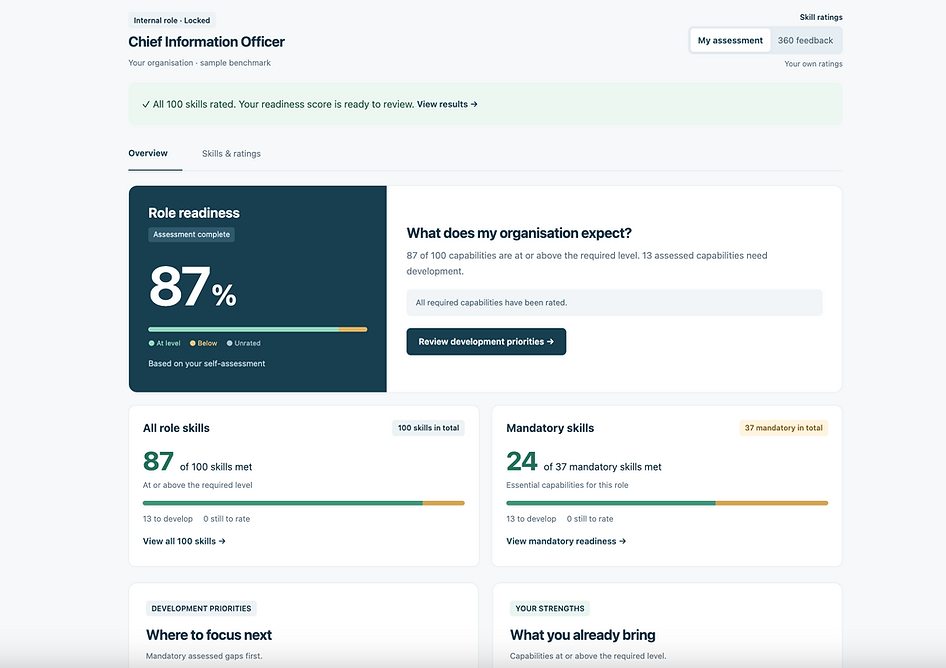Image resolution: width=946 pixels, height=668 pixels.
Task: Click 'Your organisation · sample benchmark' subtitle
Action: pos(199,63)
